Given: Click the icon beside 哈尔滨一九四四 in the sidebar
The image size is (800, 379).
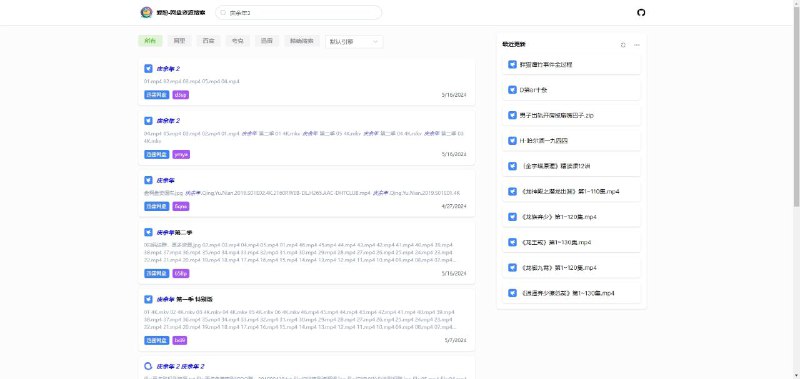Looking at the screenshot, I should coord(512,141).
